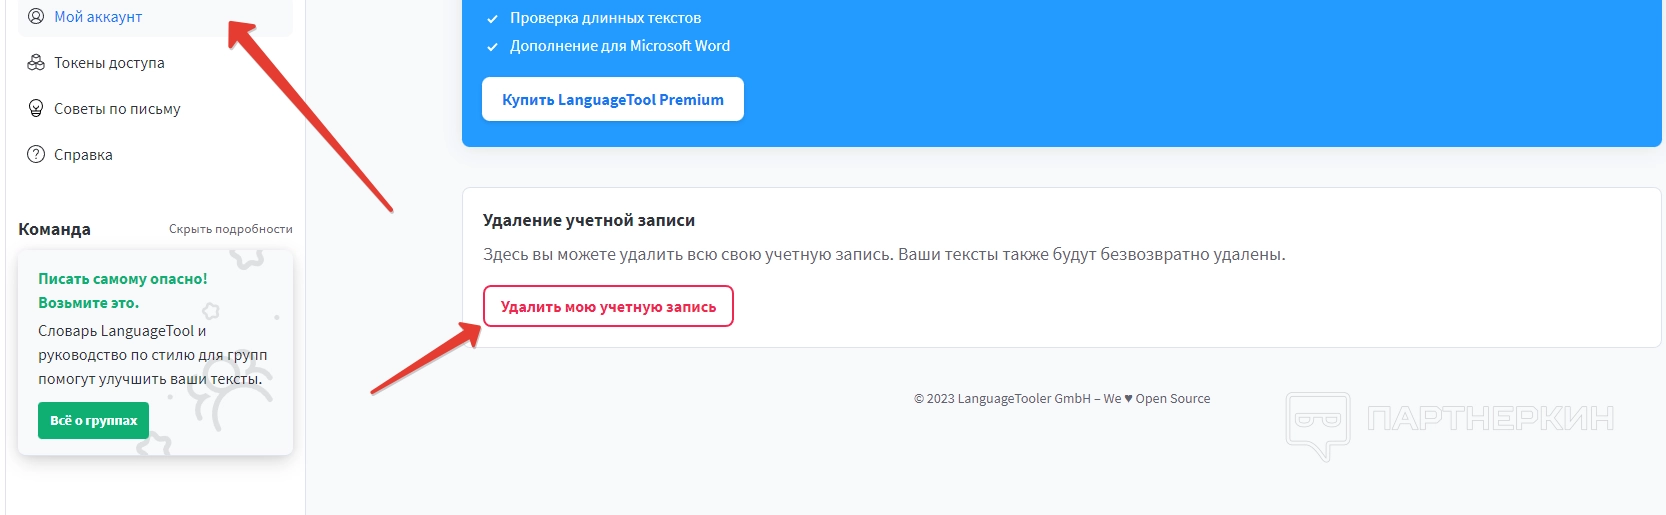Click the Писать самому опасно promo heading

(122, 279)
